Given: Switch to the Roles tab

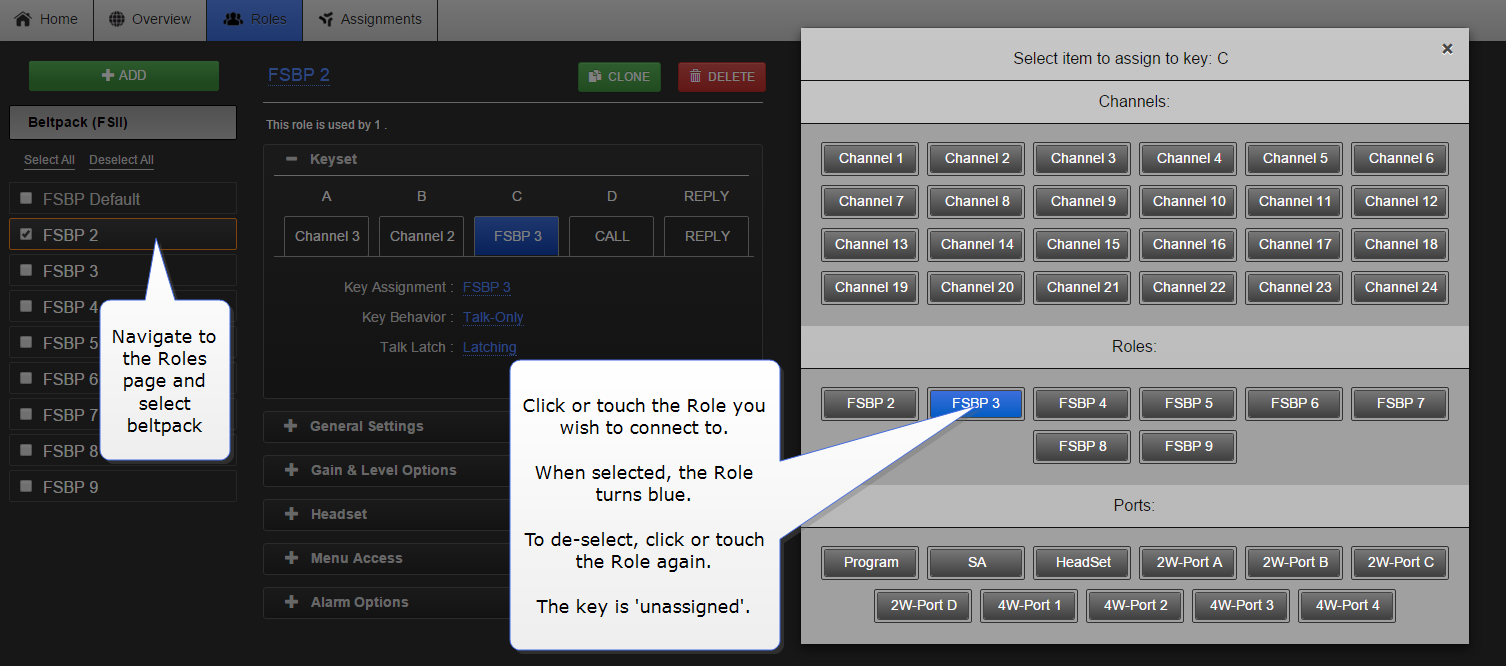Looking at the screenshot, I should (255, 19).
